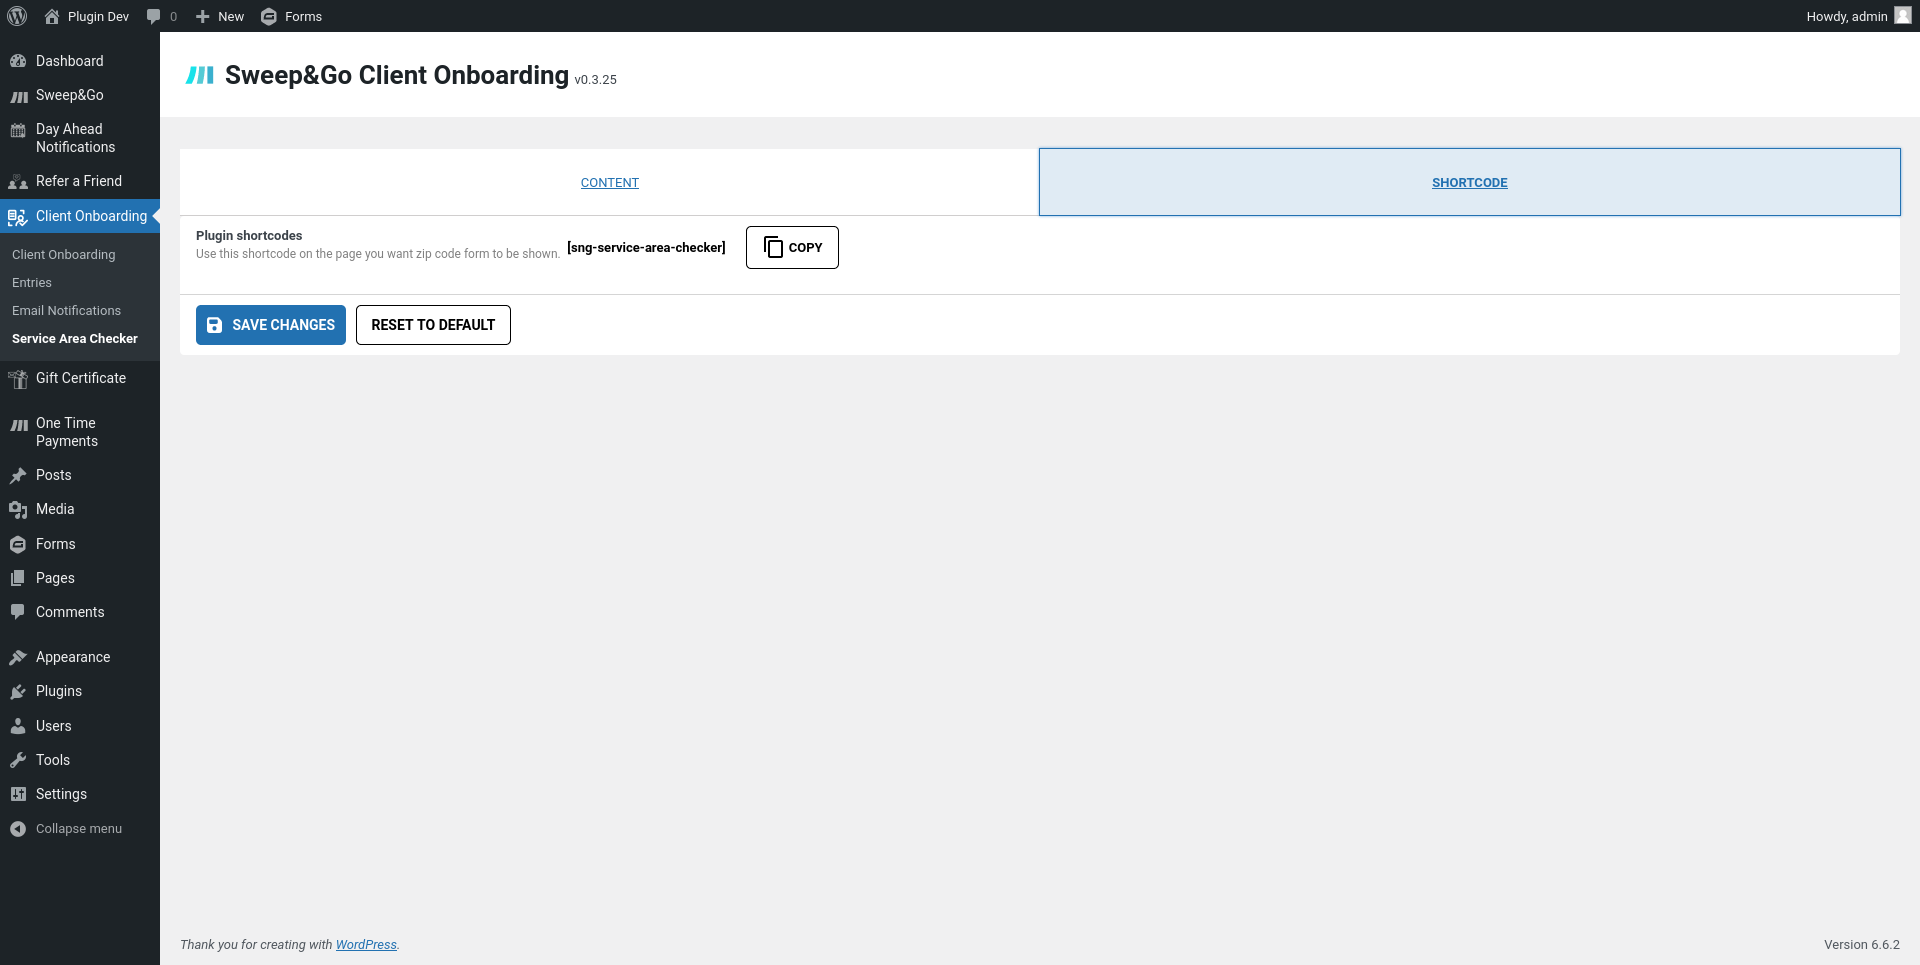The image size is (1920, 965).
Task: Open Forms icon in top admin bar
Action: (269, 16)
